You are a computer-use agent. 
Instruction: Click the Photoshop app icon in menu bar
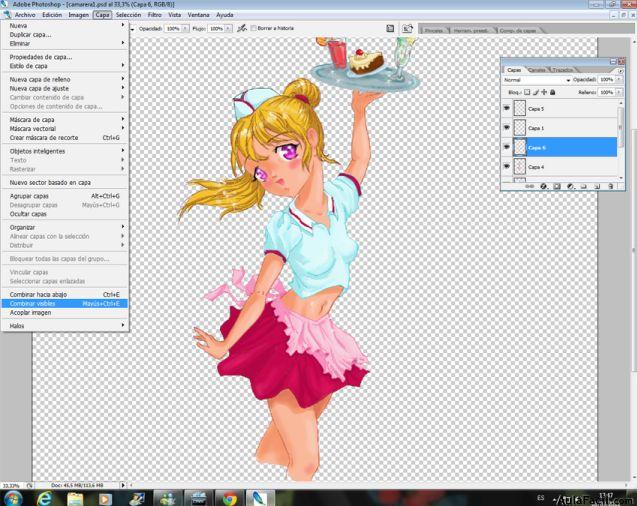(6, 15)
